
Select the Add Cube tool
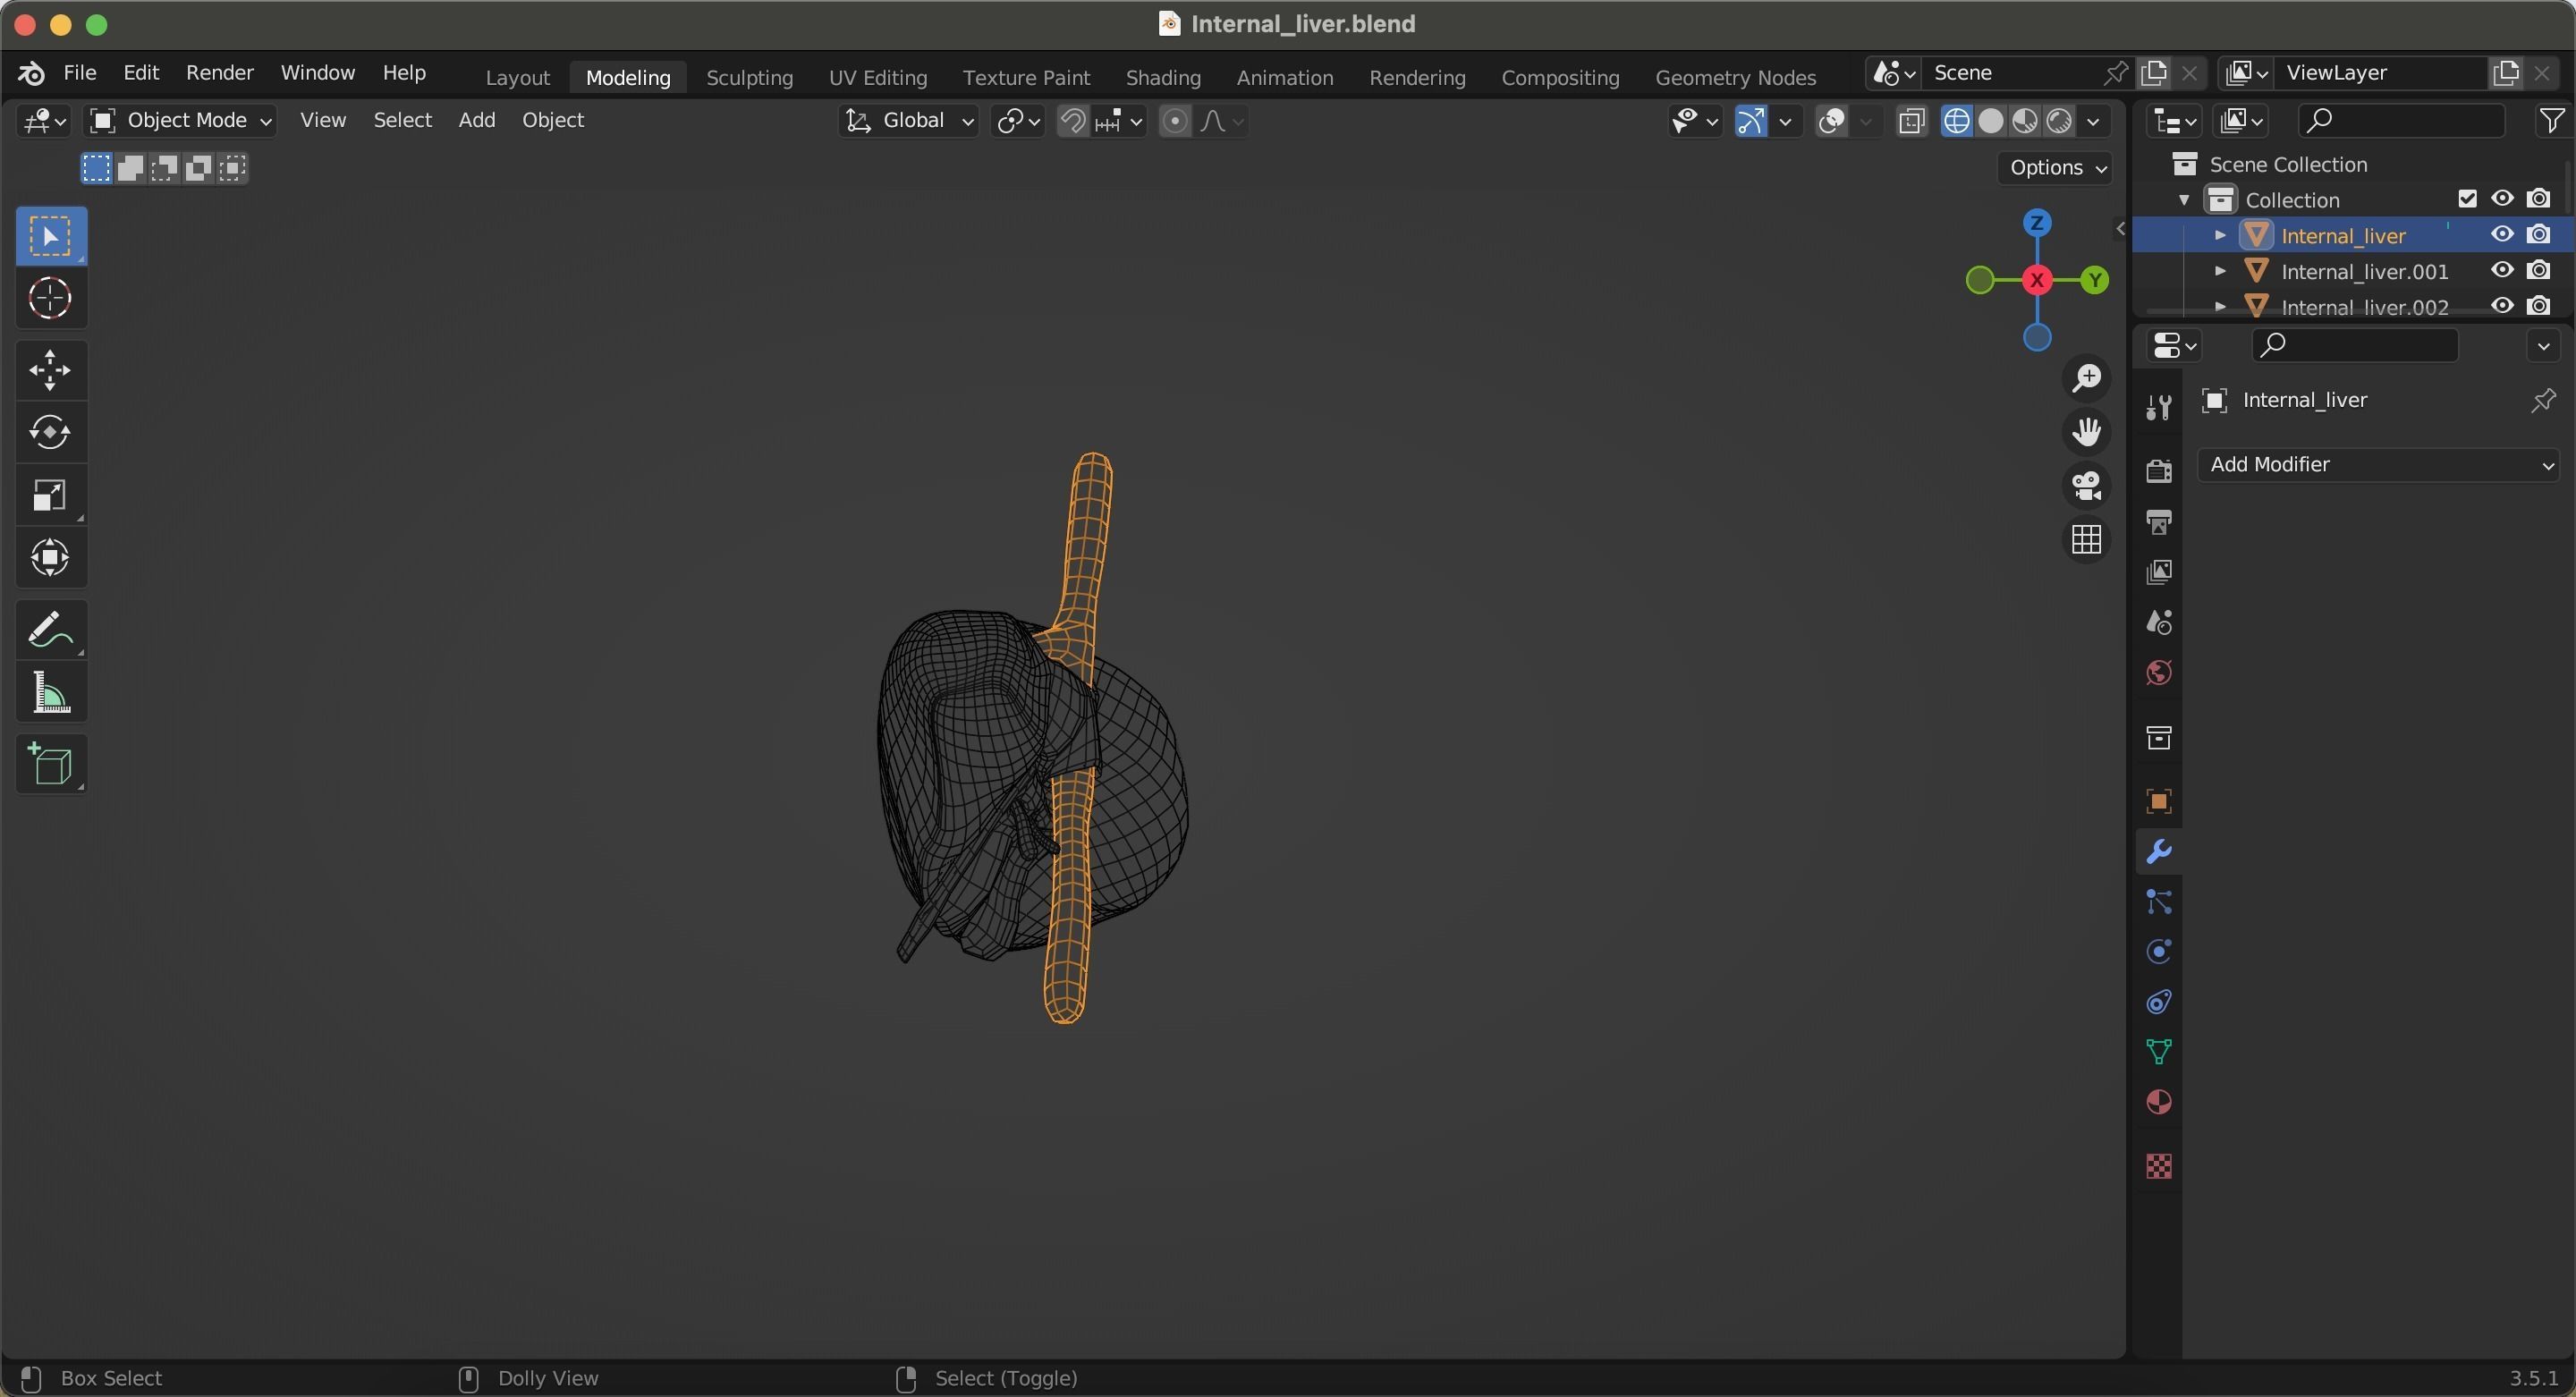pos(51,765)
